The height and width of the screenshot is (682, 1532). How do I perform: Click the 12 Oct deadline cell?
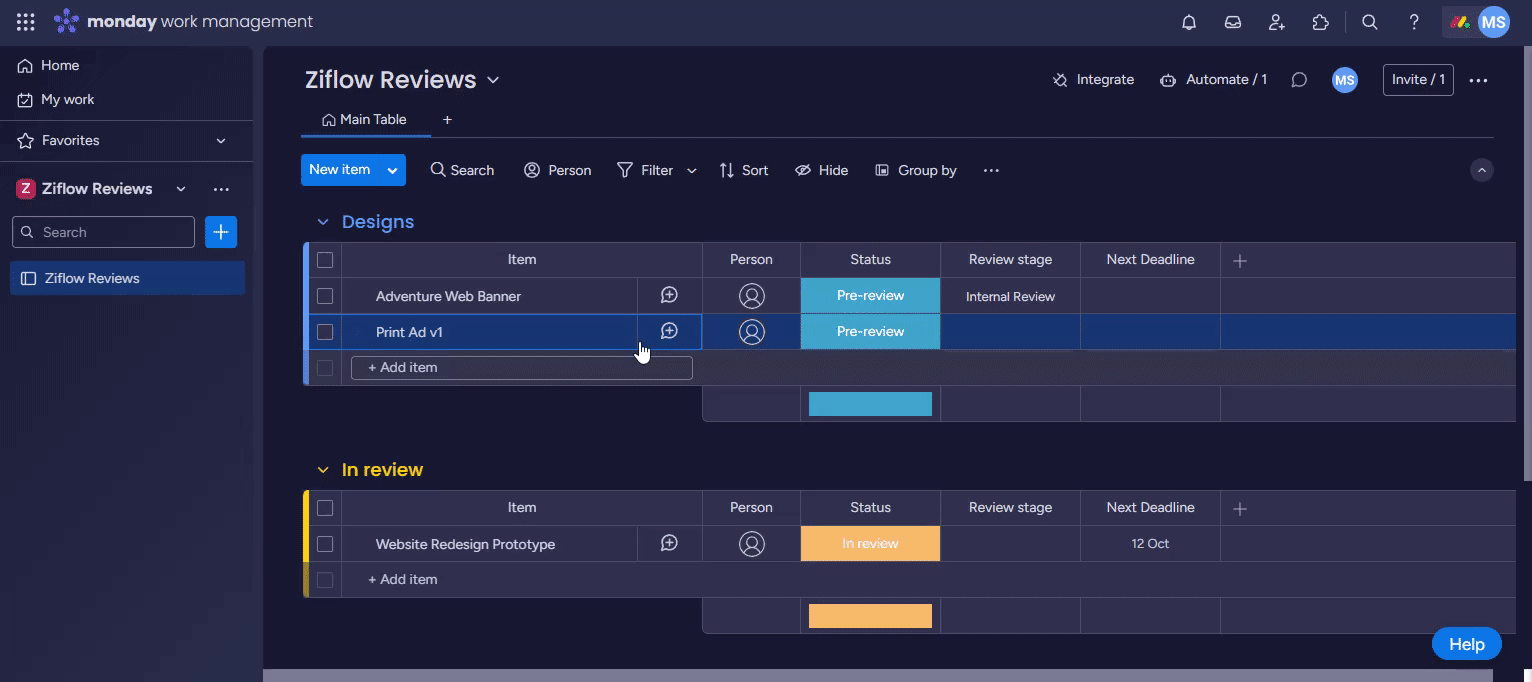pos(1150,544)
